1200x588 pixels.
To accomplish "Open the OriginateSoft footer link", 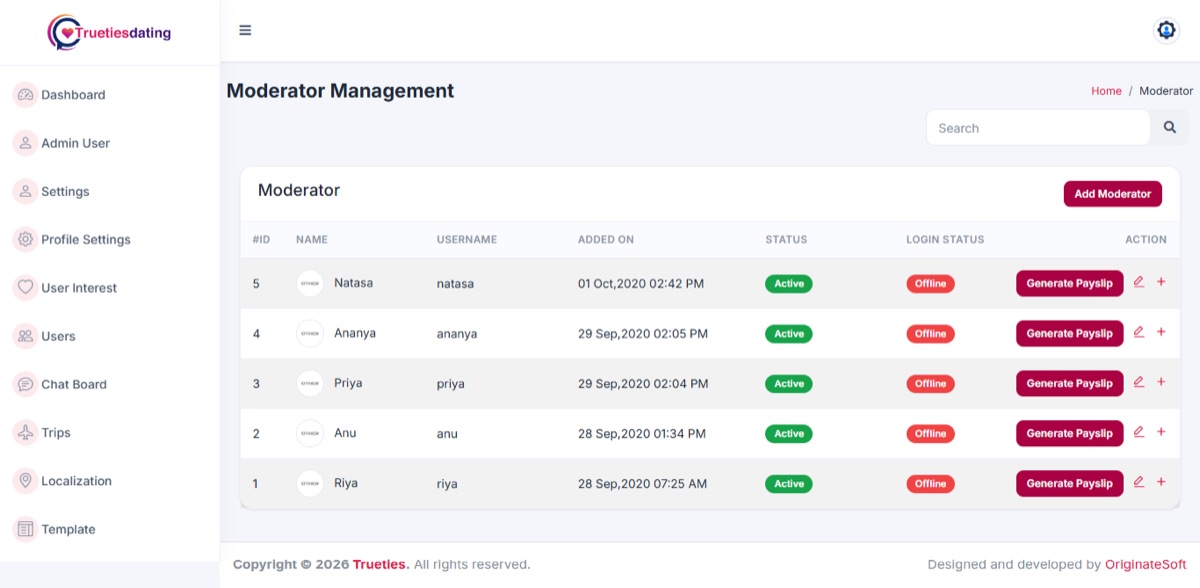I will coord(1146,565).
